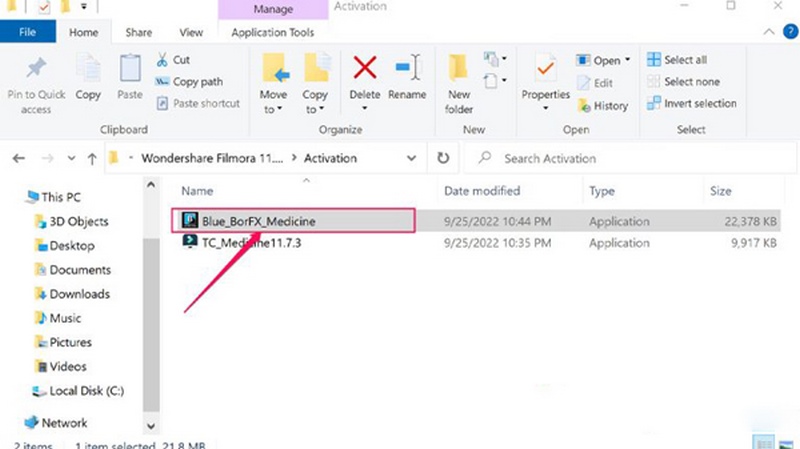Invert the current selection
The width and height of the screenshot is (800, 449).
[691, 104]
